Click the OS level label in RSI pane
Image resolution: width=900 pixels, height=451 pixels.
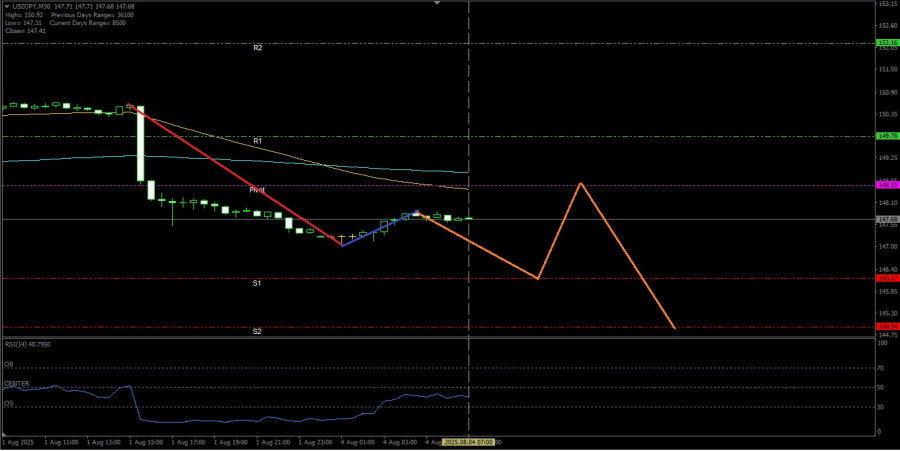[x=9, y=403]
